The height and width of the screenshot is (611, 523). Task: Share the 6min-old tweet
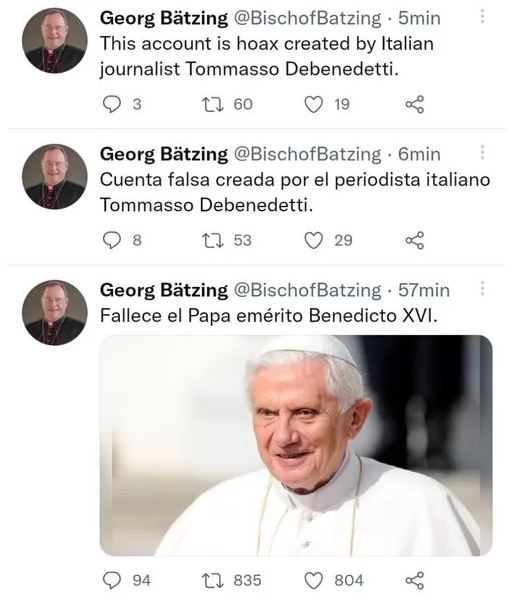415,240
